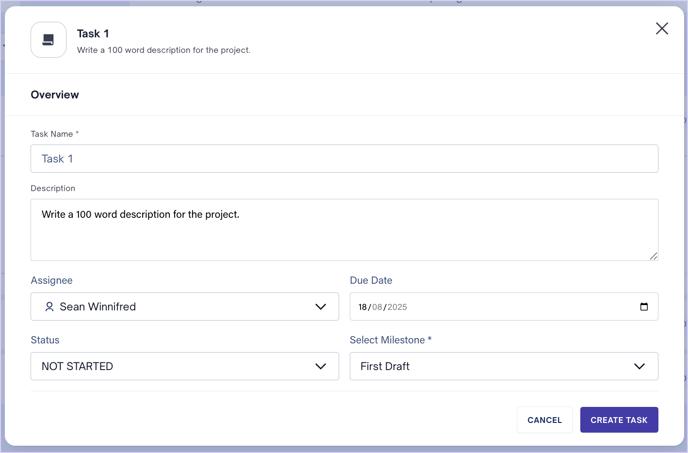
Task: Close the task dialog with X icon
Action: click(662, 29)
